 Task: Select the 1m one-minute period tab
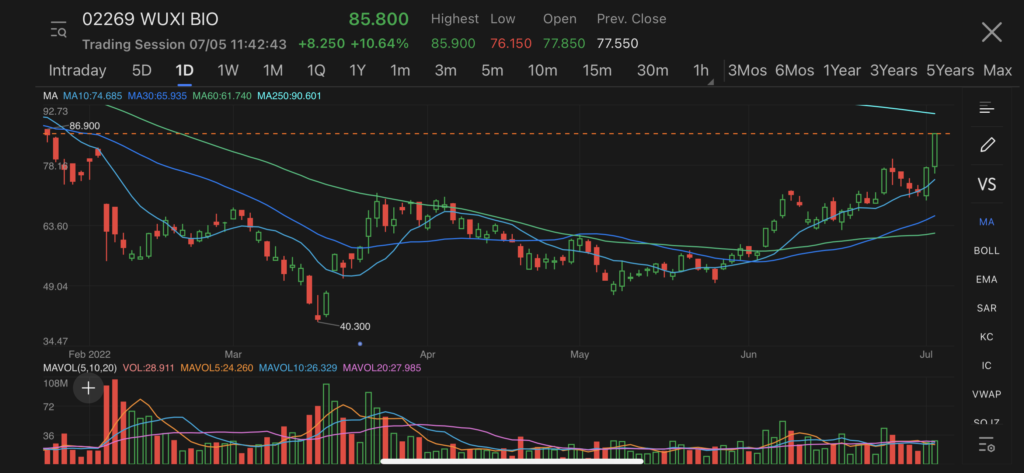(x=400, y=71)
